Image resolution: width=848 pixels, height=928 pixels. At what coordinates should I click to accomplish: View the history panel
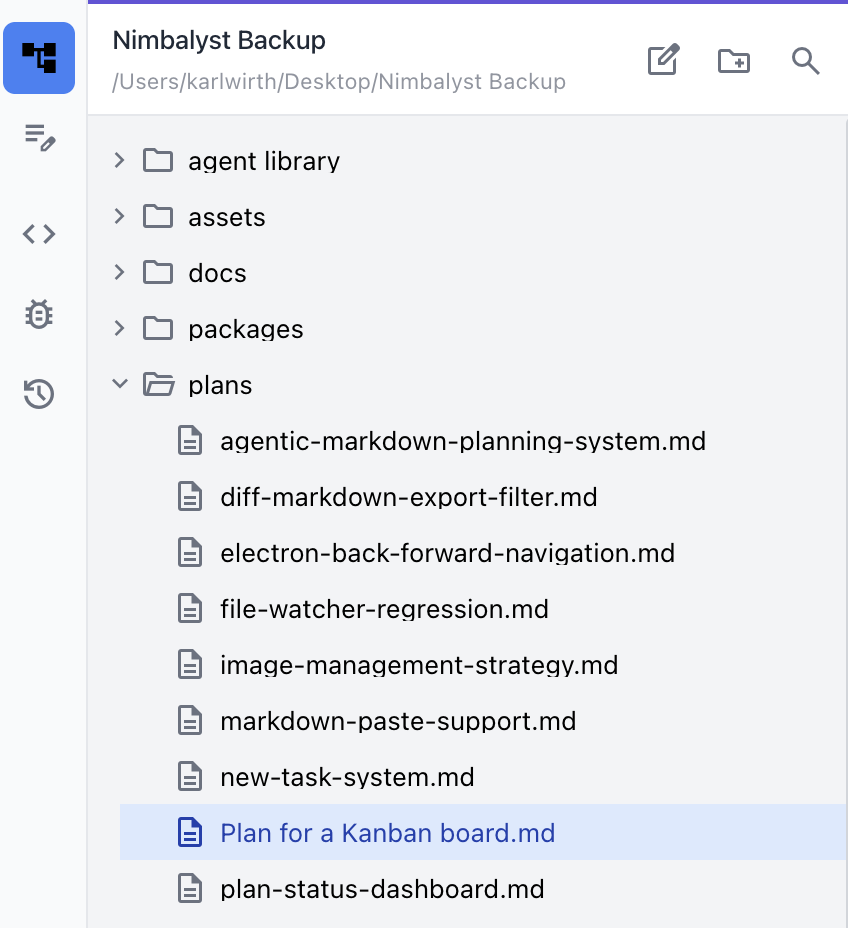39,394
